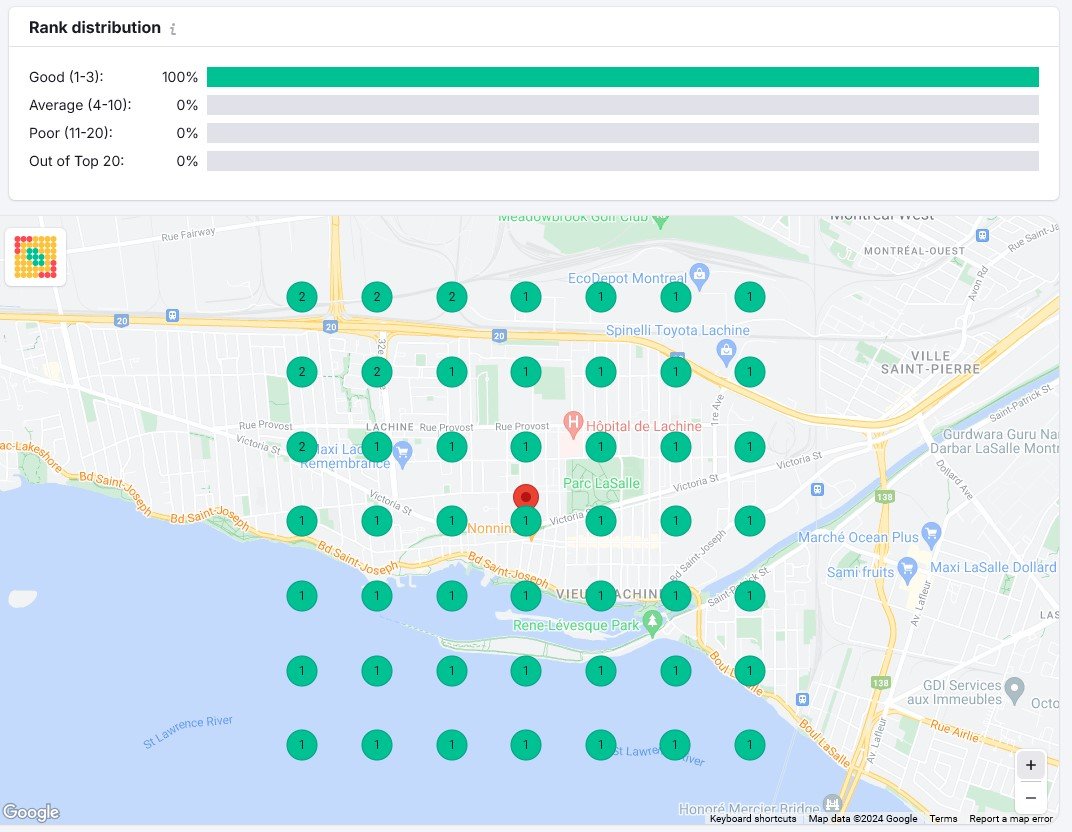
Task: Click the LACHINE district label
Action: tap(390, 427)
